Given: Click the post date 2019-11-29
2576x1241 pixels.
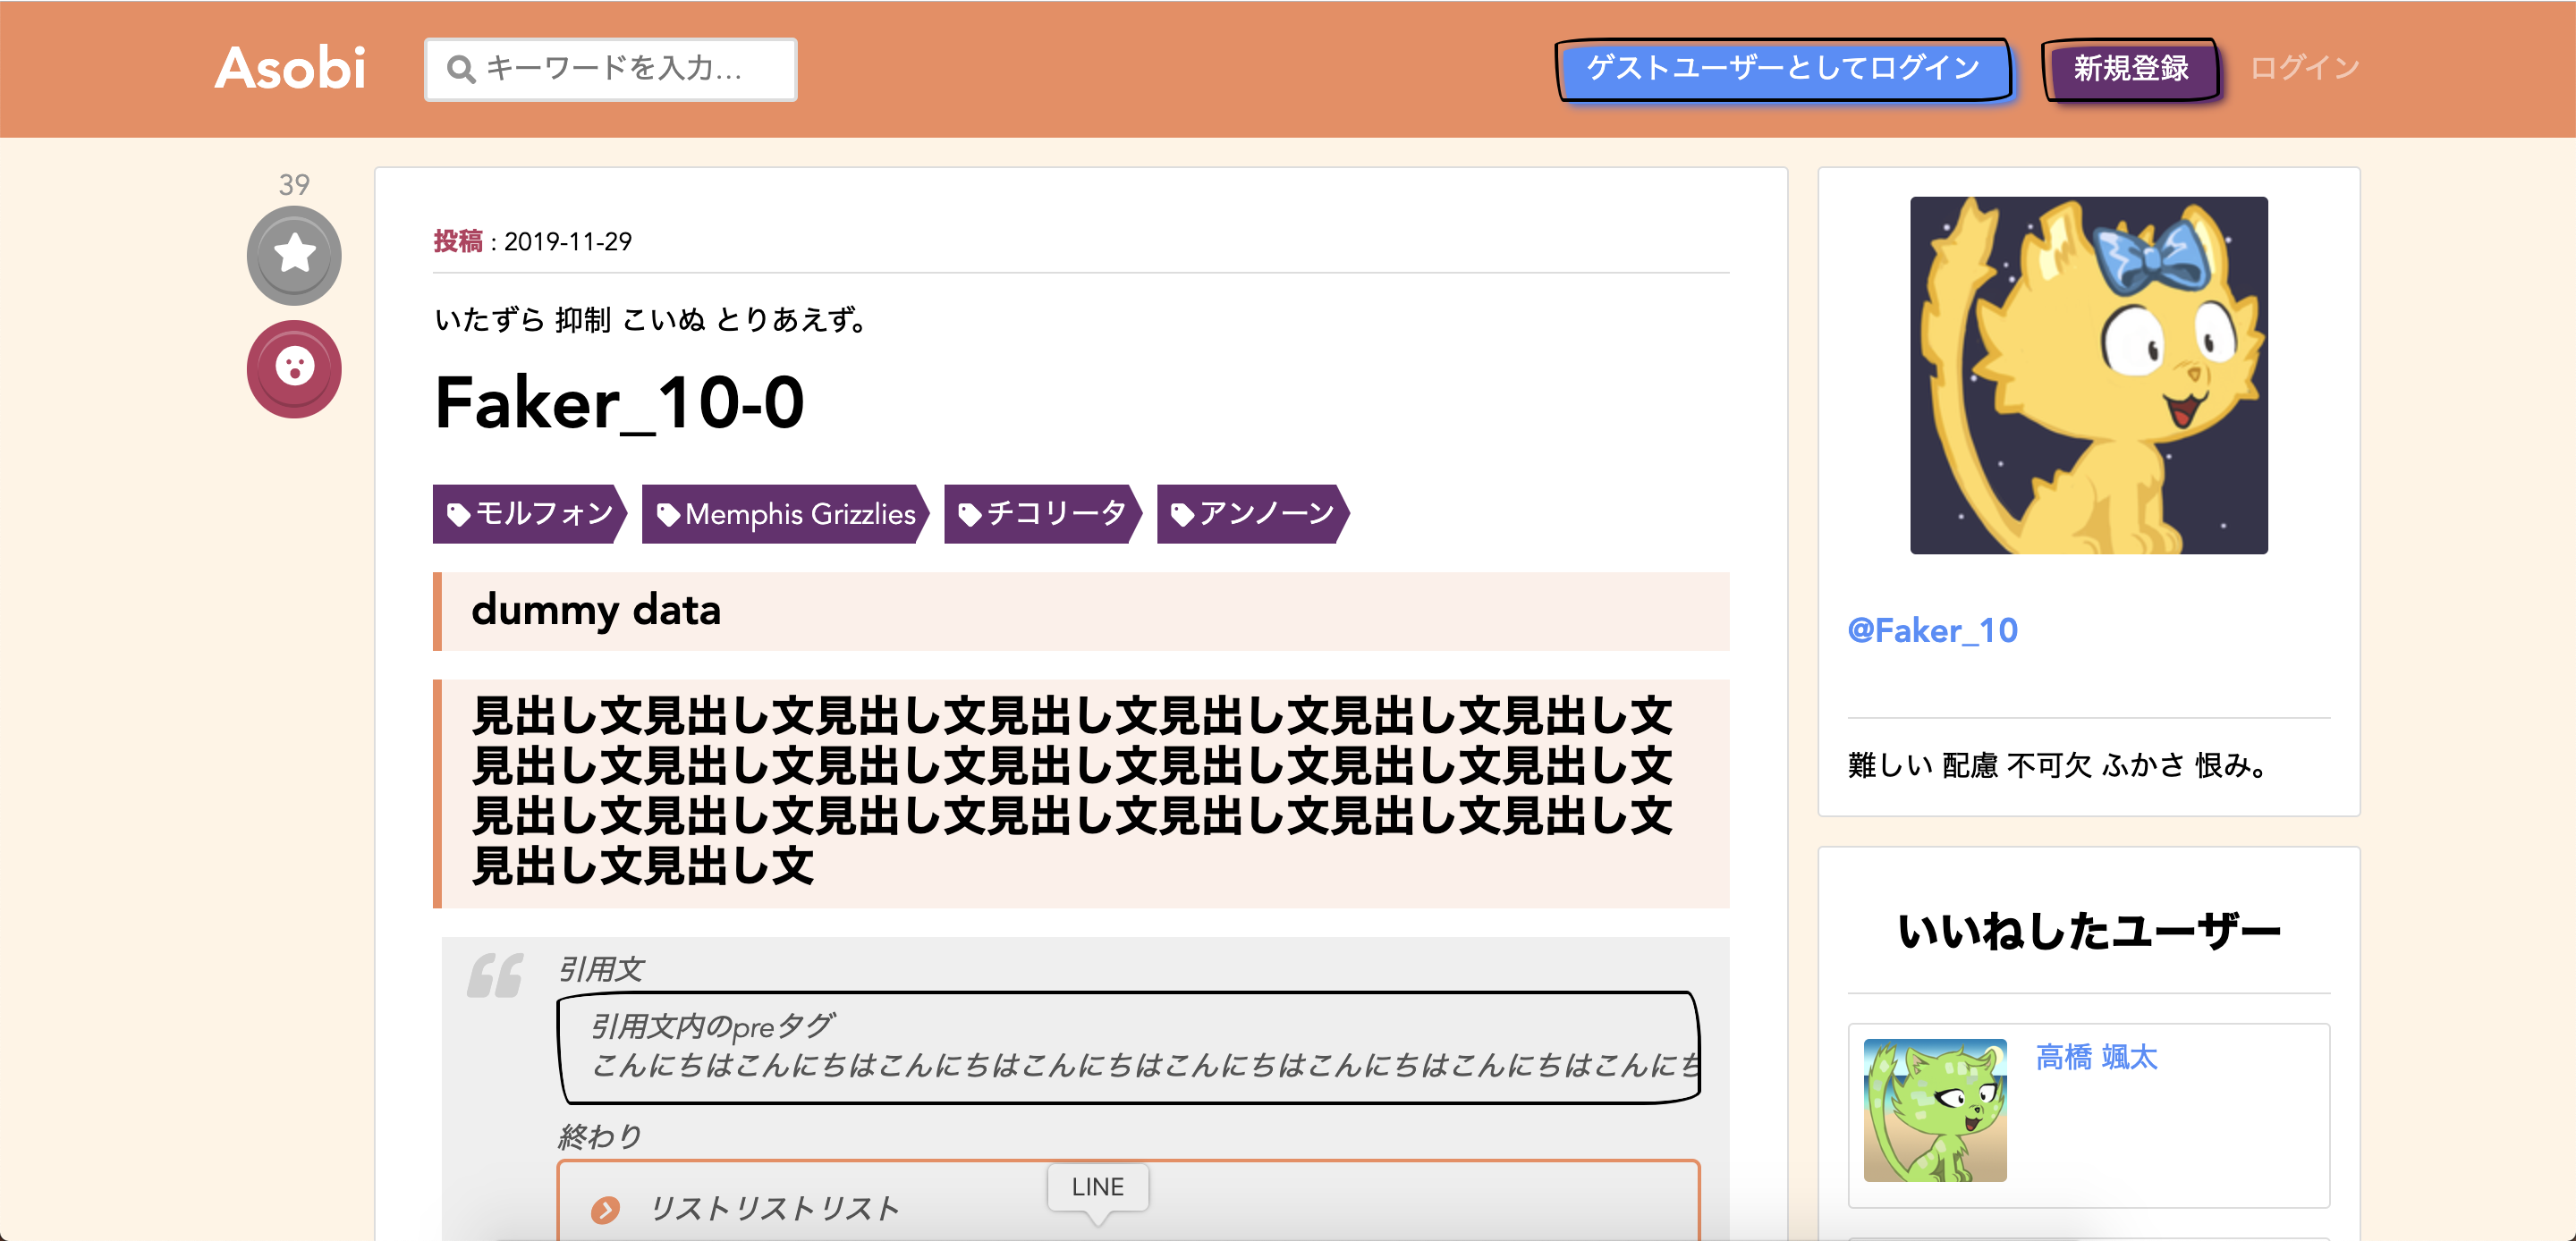Looking at the screenshot, I should 568,241.
